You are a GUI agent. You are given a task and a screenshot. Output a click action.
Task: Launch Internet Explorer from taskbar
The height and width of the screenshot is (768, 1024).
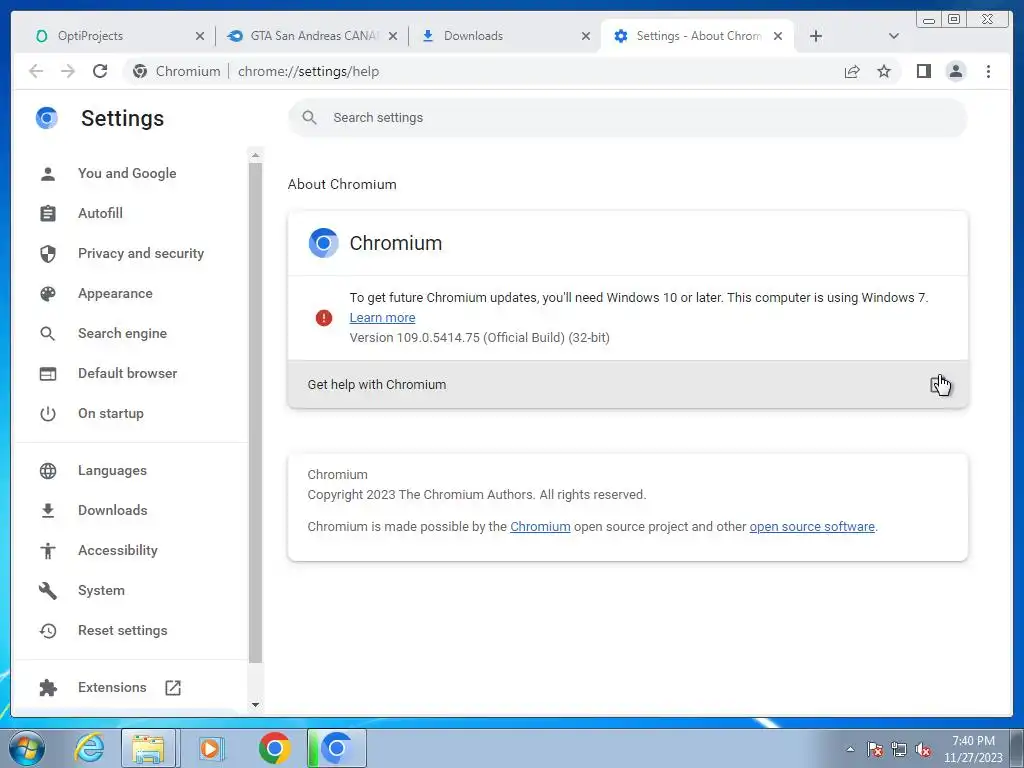89,748
